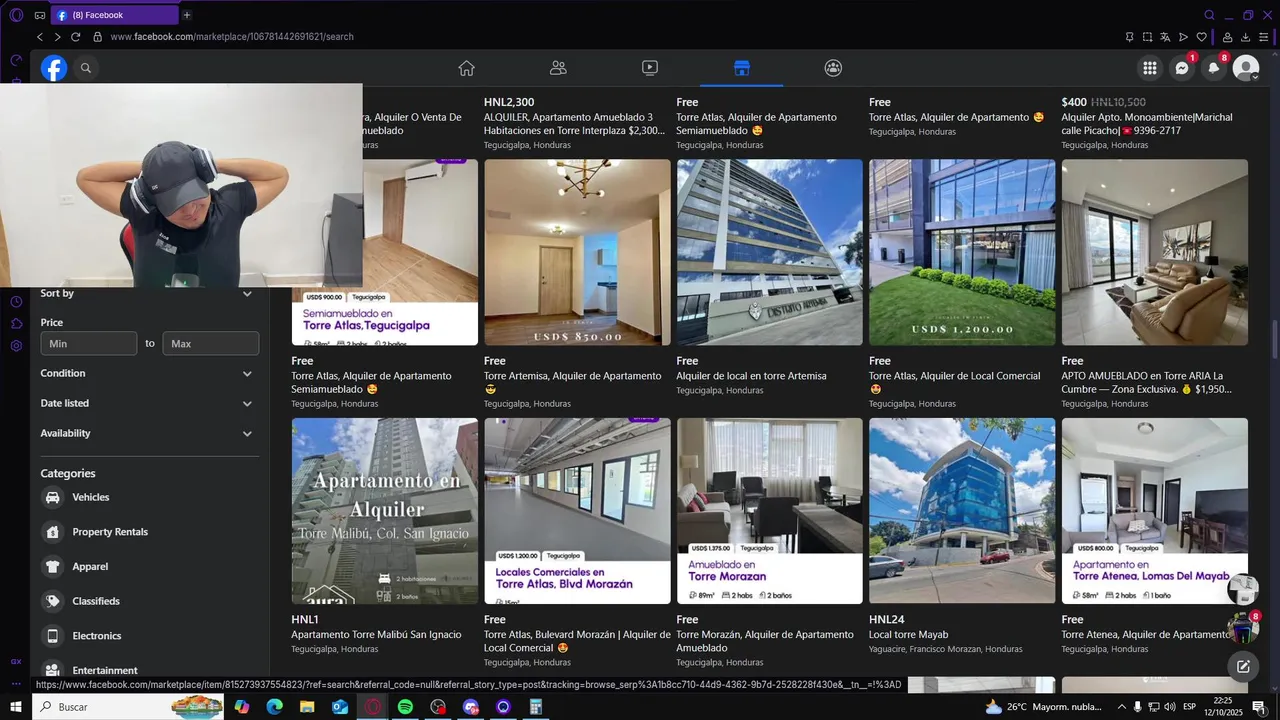Open the Watch video icon in navigation
The height and width of the screenshot is (720, 1280).
pos(650,68)
